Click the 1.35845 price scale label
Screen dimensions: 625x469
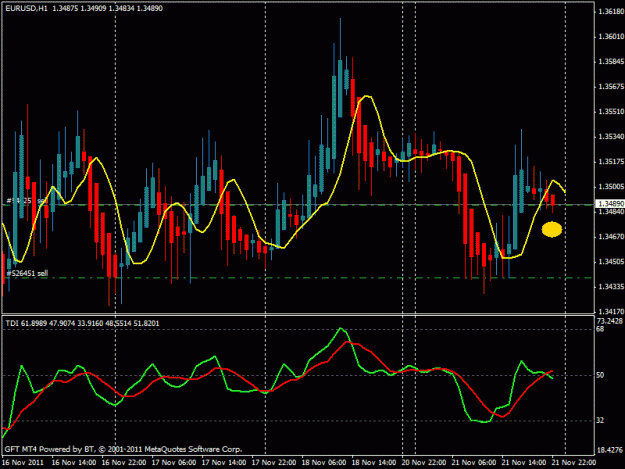click(611, 62)
